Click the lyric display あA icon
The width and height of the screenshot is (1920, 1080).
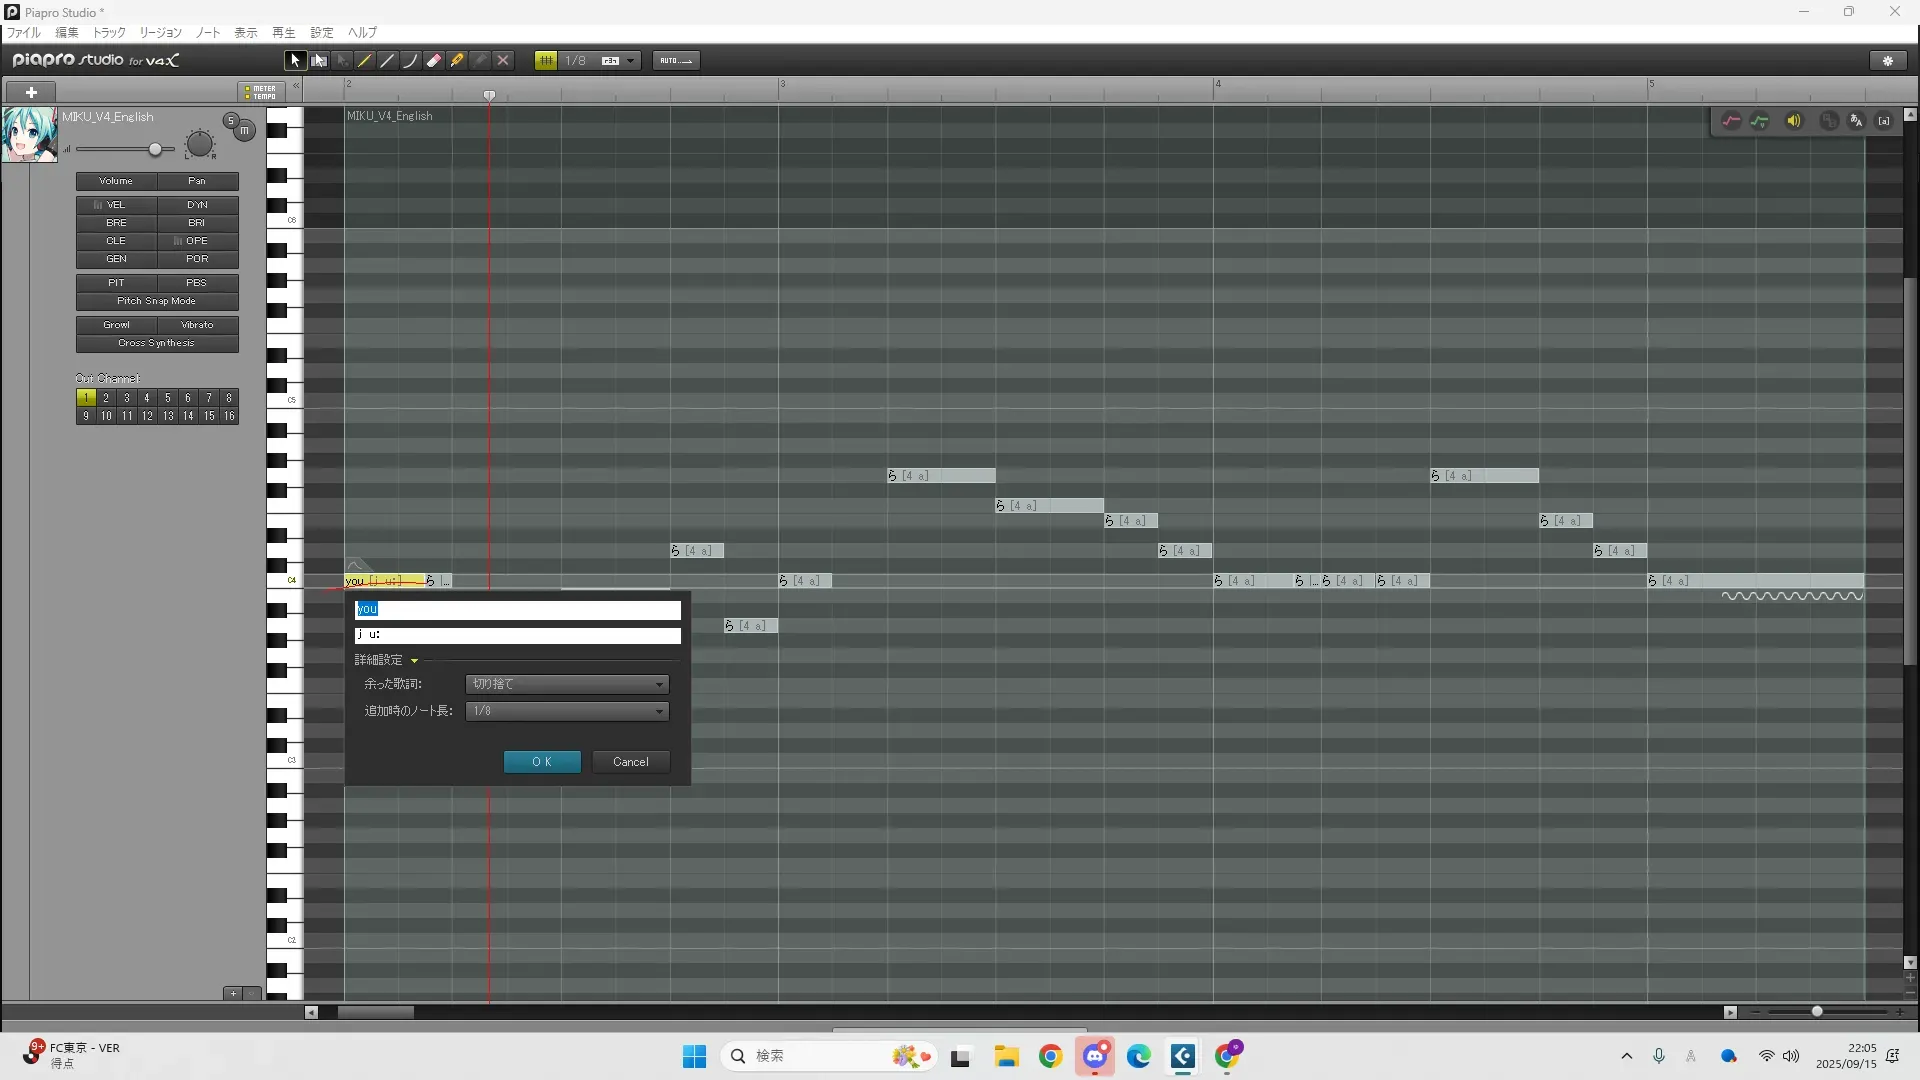1856,121
